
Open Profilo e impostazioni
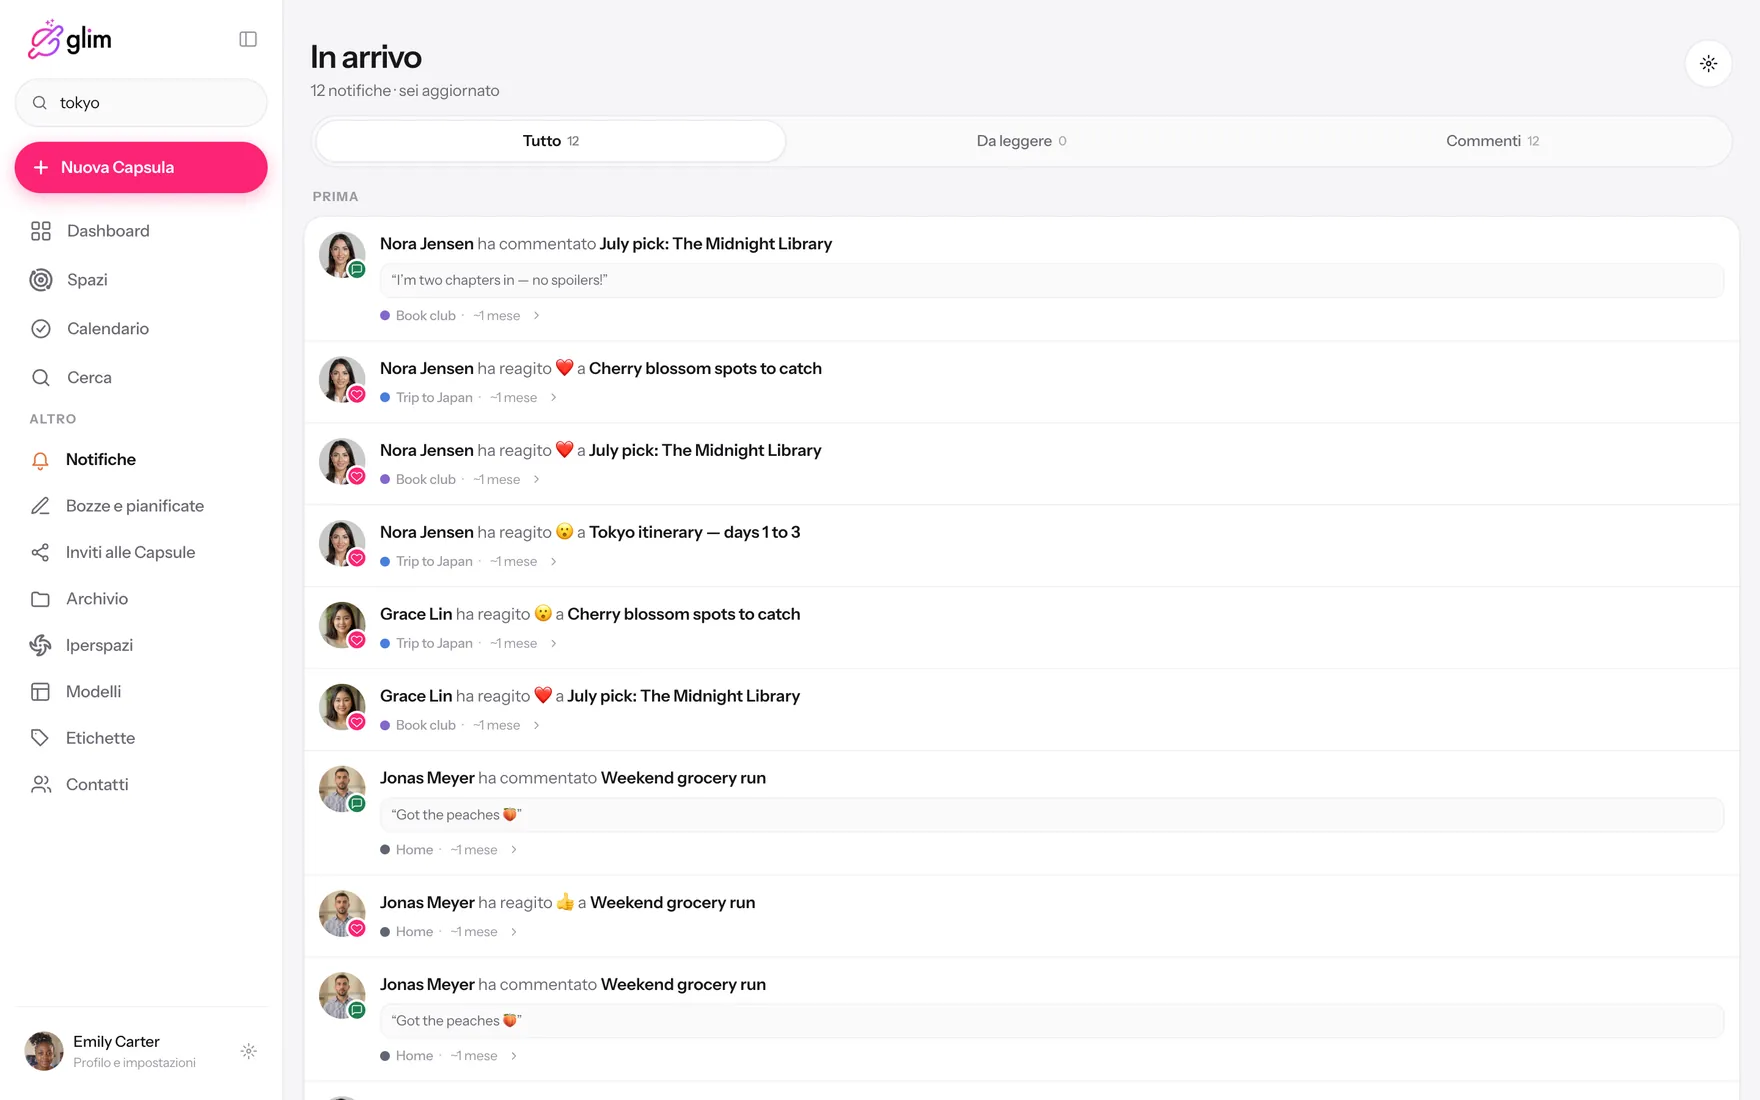pos(134,1063)
